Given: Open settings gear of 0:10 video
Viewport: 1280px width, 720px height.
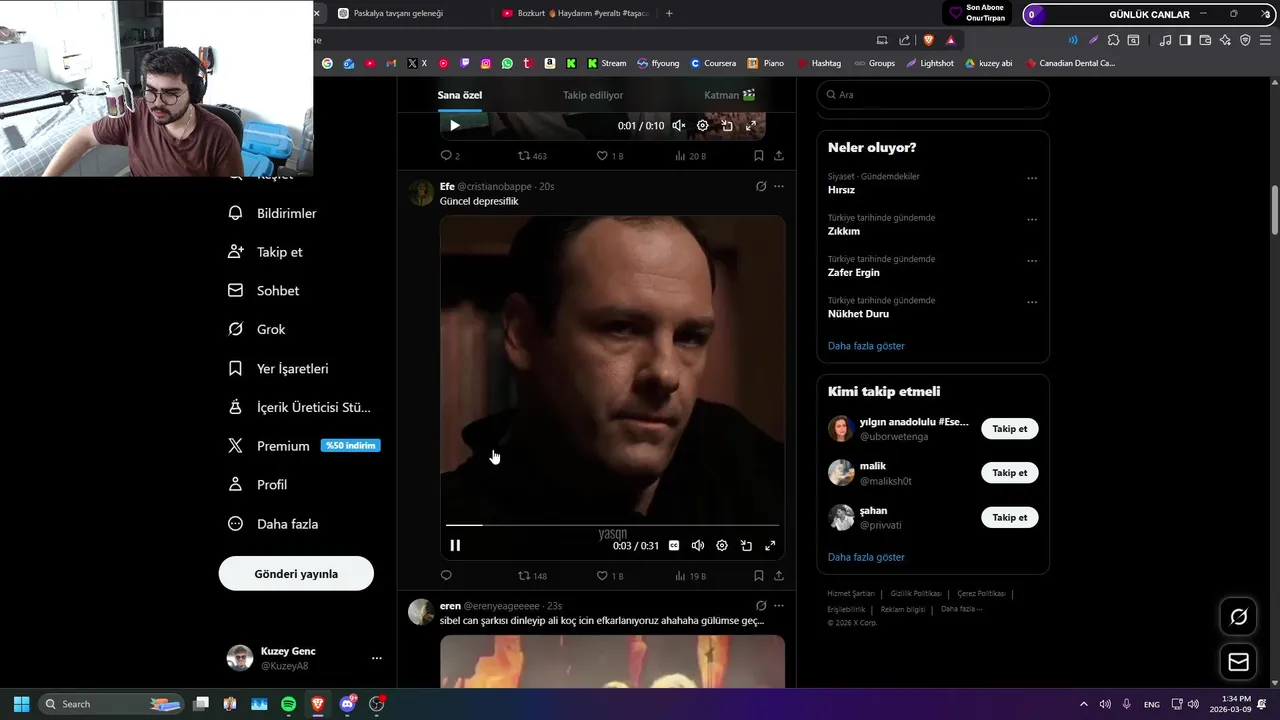Looking at the screenshot, I should 703,125.
